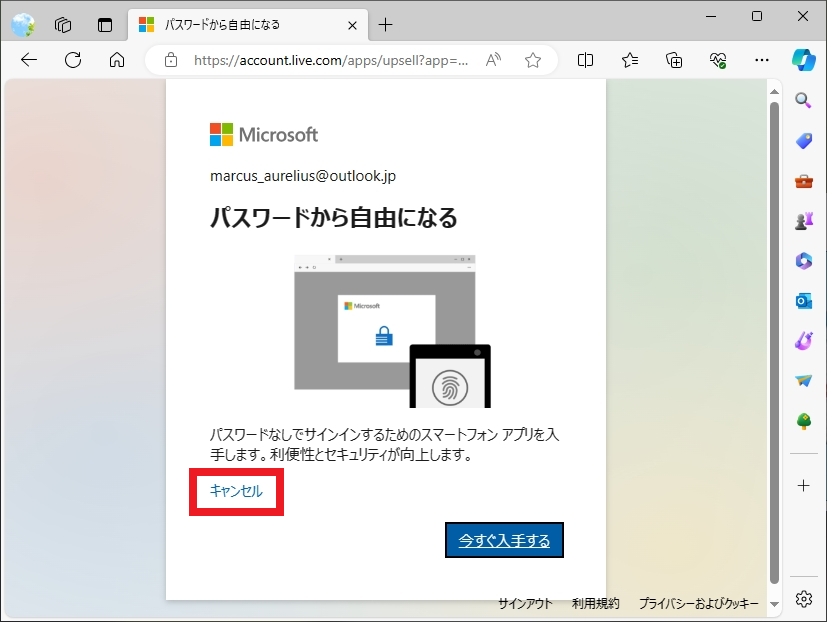
Task: Click the キャンセル link
Action: [236, 490]
